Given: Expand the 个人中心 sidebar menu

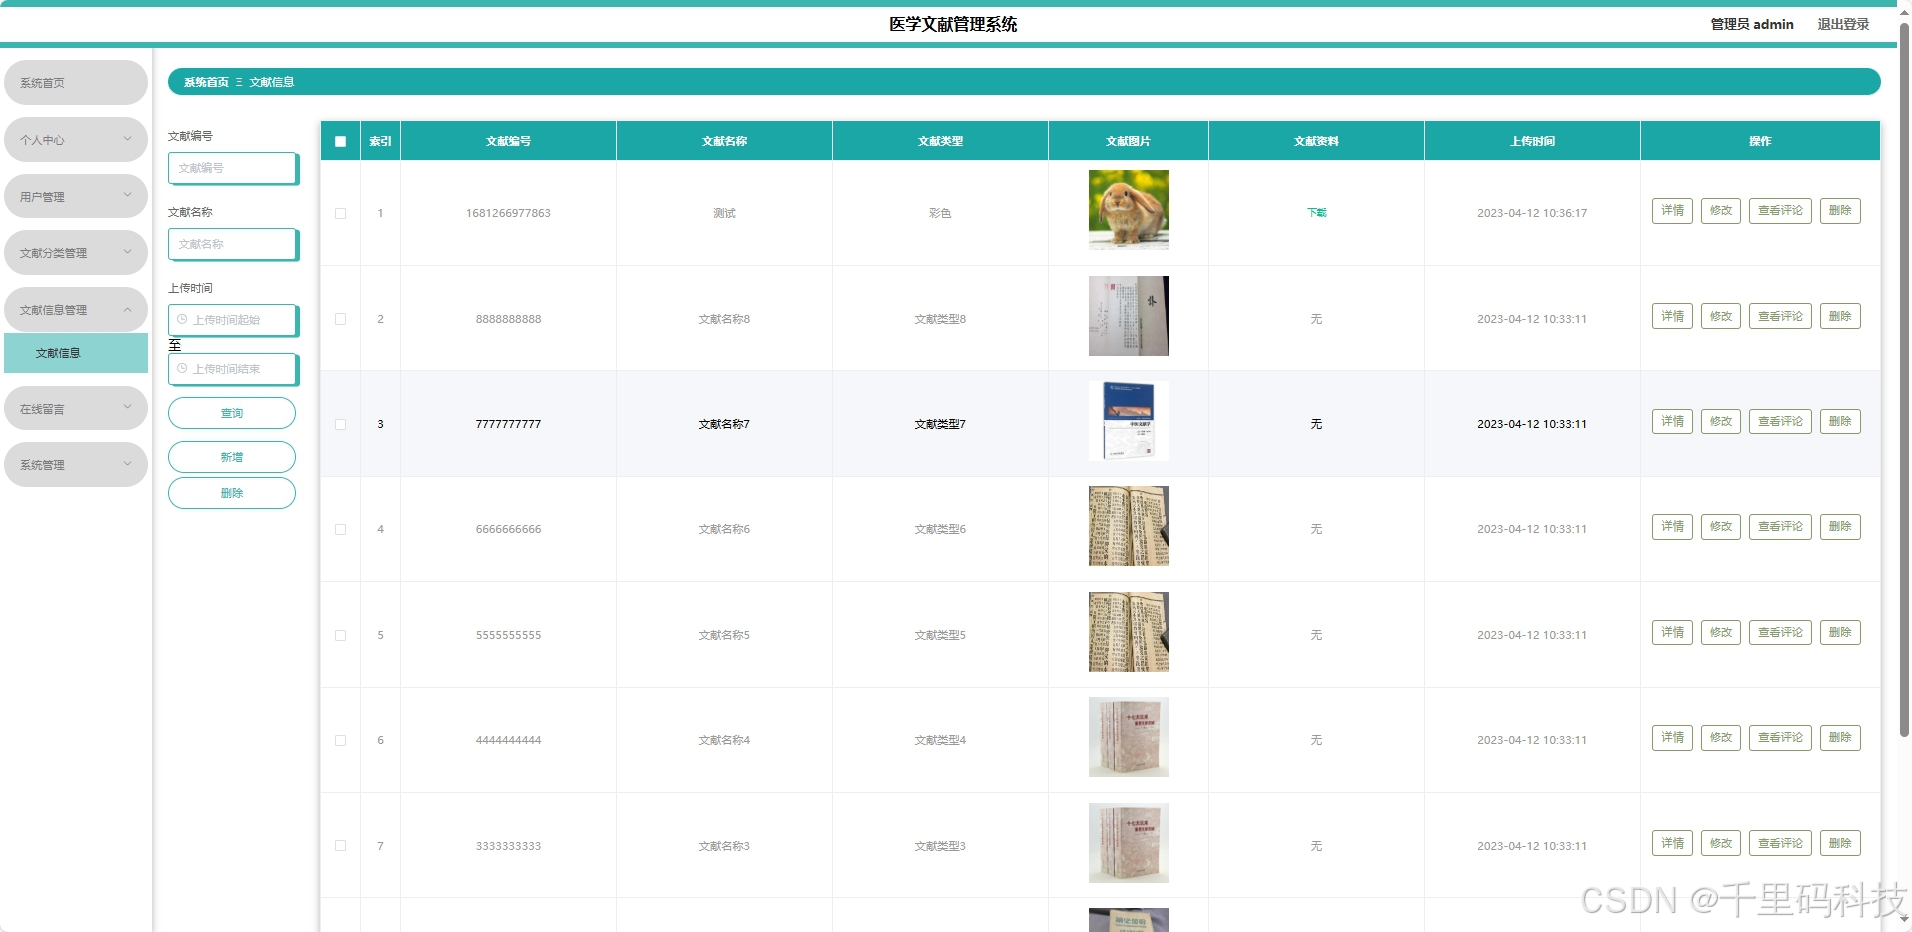Looking at the screenshot, I should point(76,139).
